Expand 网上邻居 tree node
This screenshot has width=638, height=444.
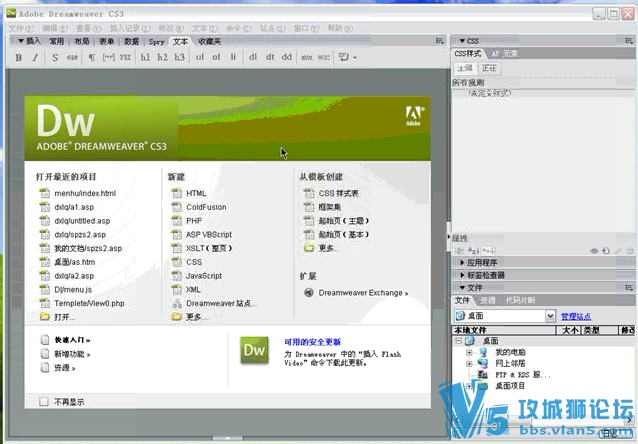click(469, 363)
